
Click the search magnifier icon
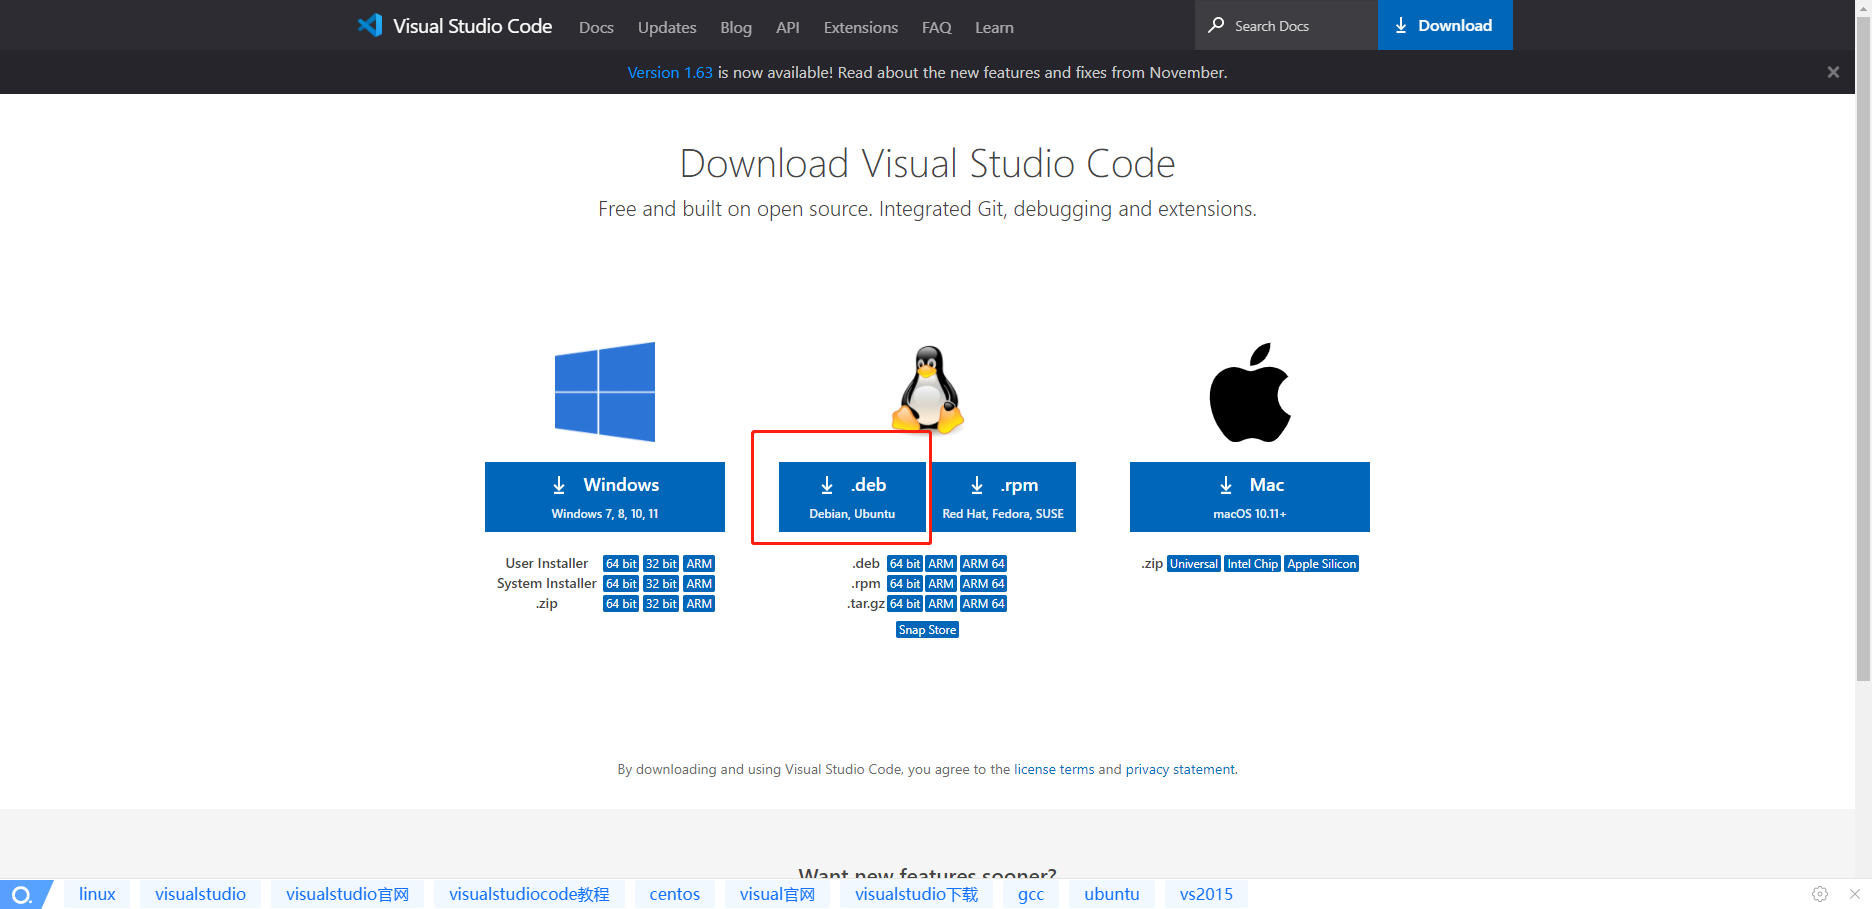(x=1216, y=25)
